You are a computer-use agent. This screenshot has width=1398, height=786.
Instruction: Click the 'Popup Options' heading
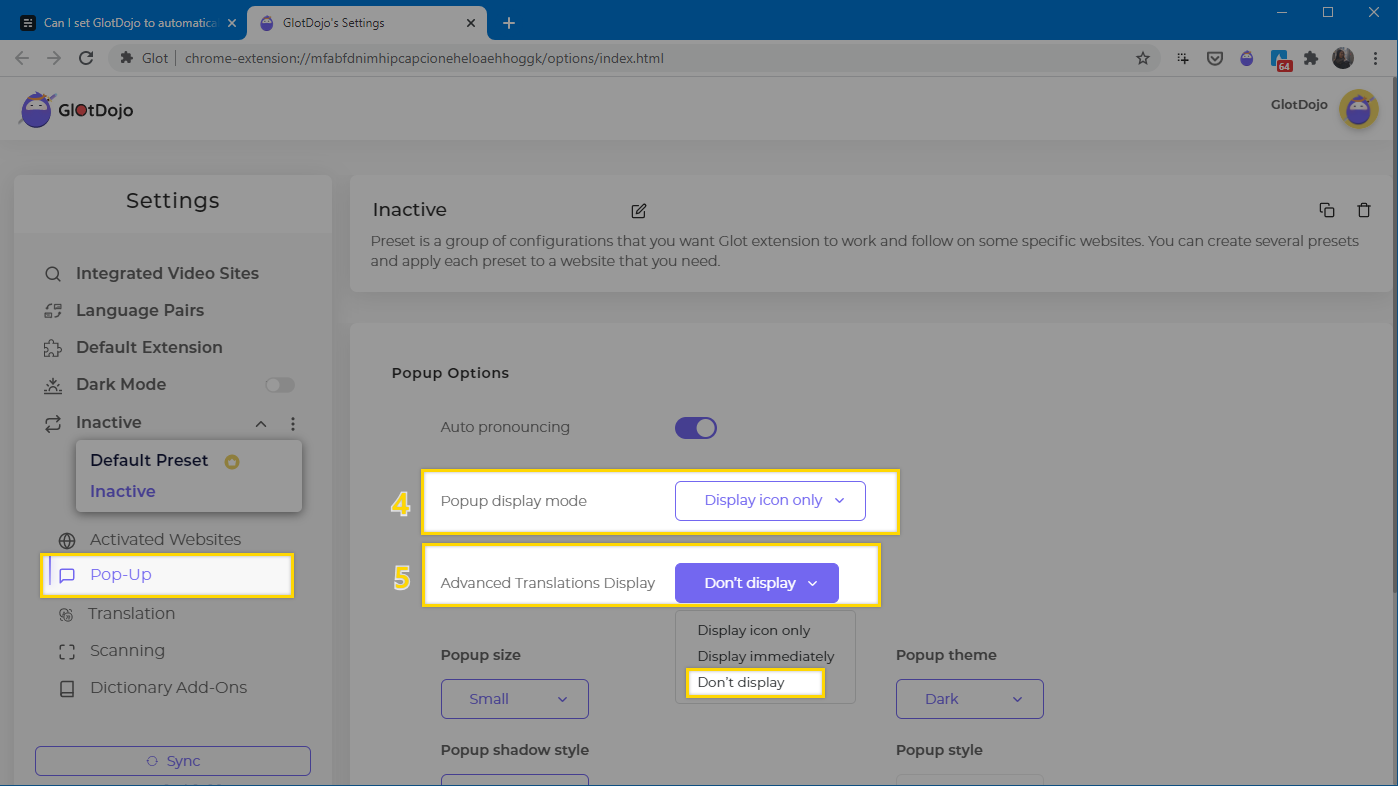tap(450, 373)
